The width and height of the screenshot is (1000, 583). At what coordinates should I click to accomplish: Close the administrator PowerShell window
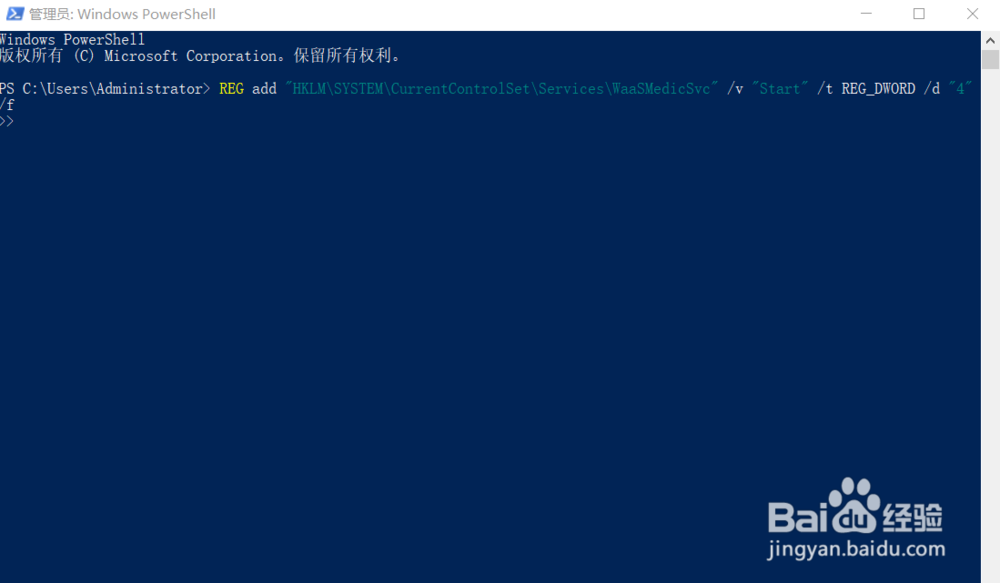pos(972,13)
